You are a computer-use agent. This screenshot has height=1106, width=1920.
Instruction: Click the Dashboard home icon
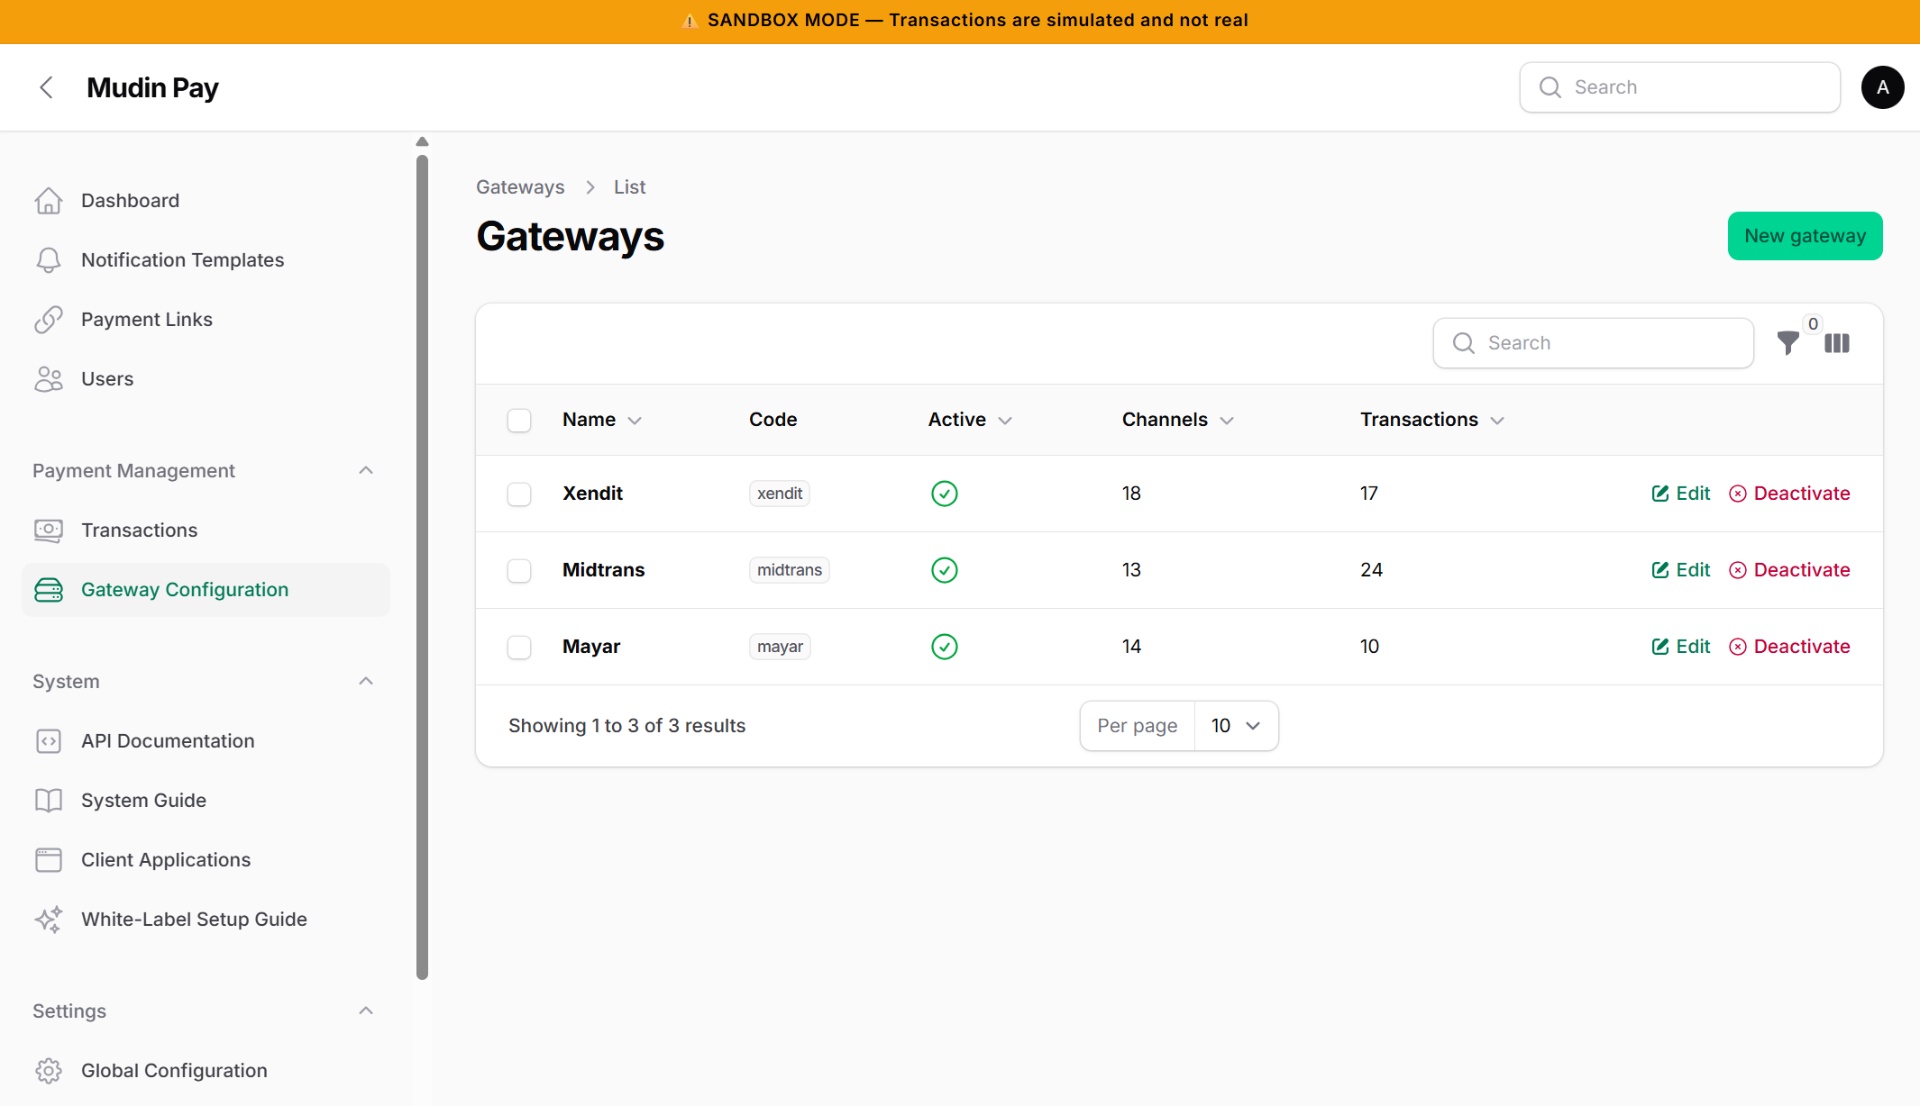click(48, 201)
